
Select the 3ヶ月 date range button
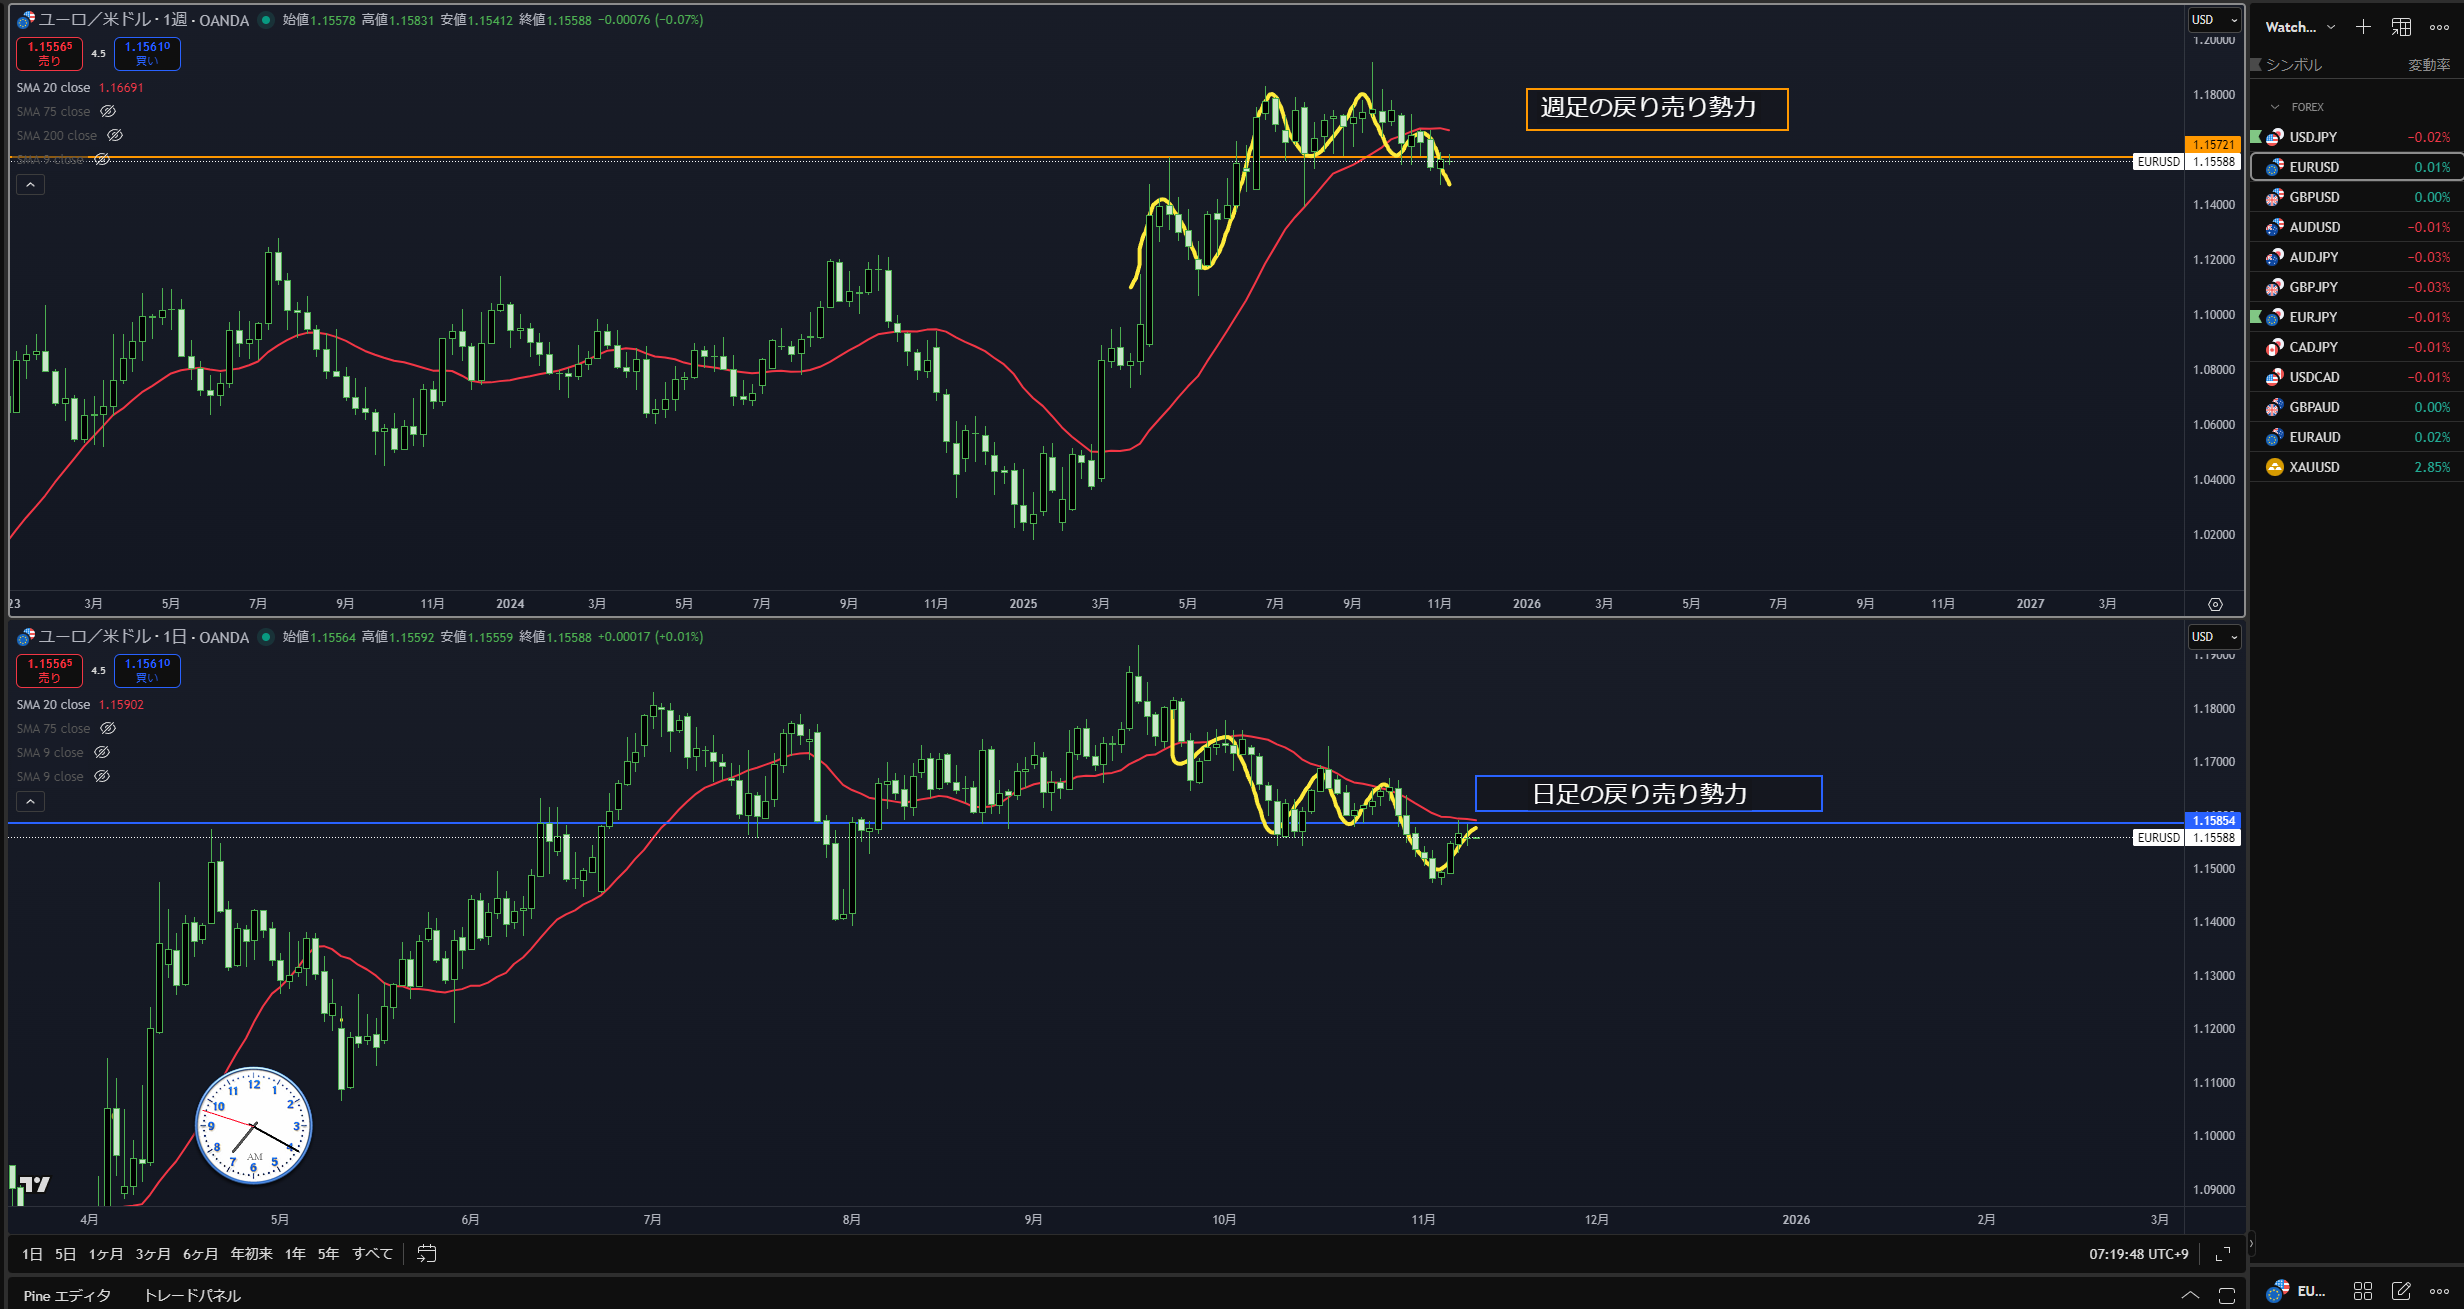coord(152,1254)
